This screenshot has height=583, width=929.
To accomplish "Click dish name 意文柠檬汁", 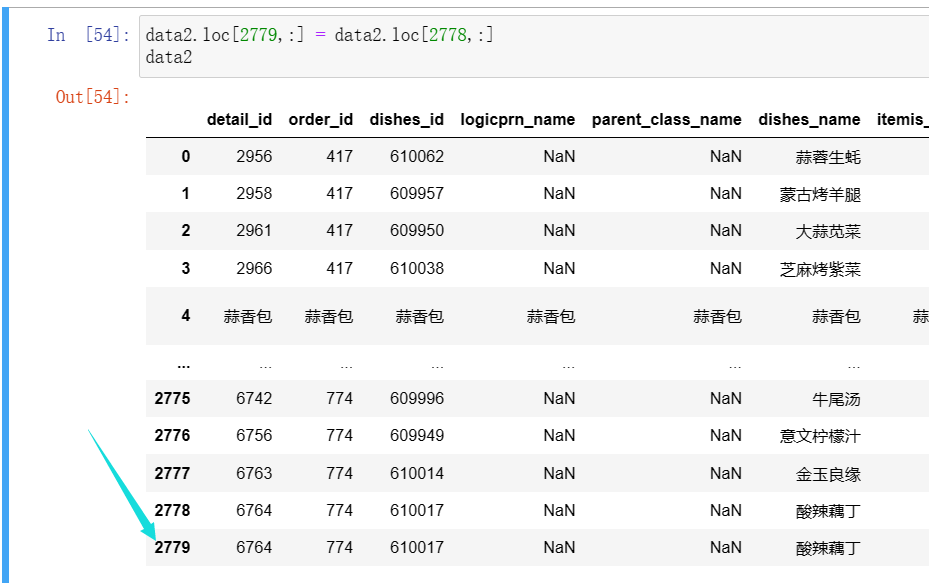I will tap(820, 437).
